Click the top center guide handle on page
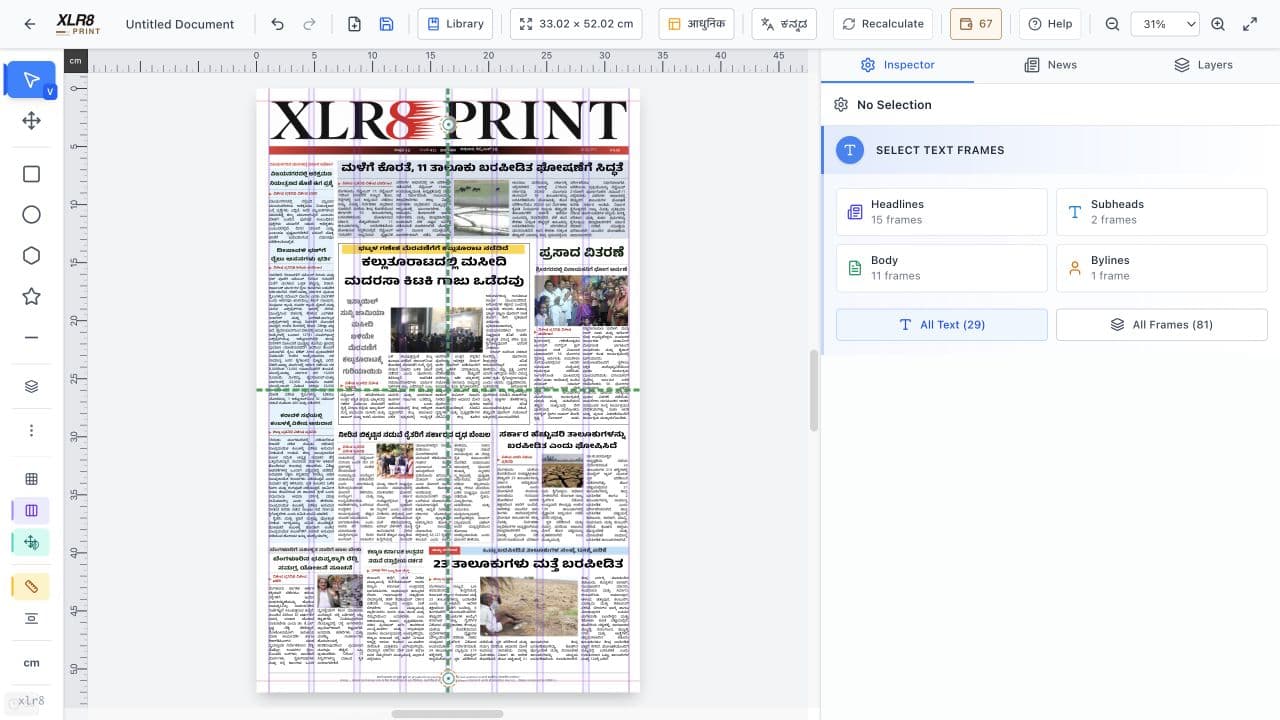Viewport: 1280px width, 720px height. click(448, 124)
